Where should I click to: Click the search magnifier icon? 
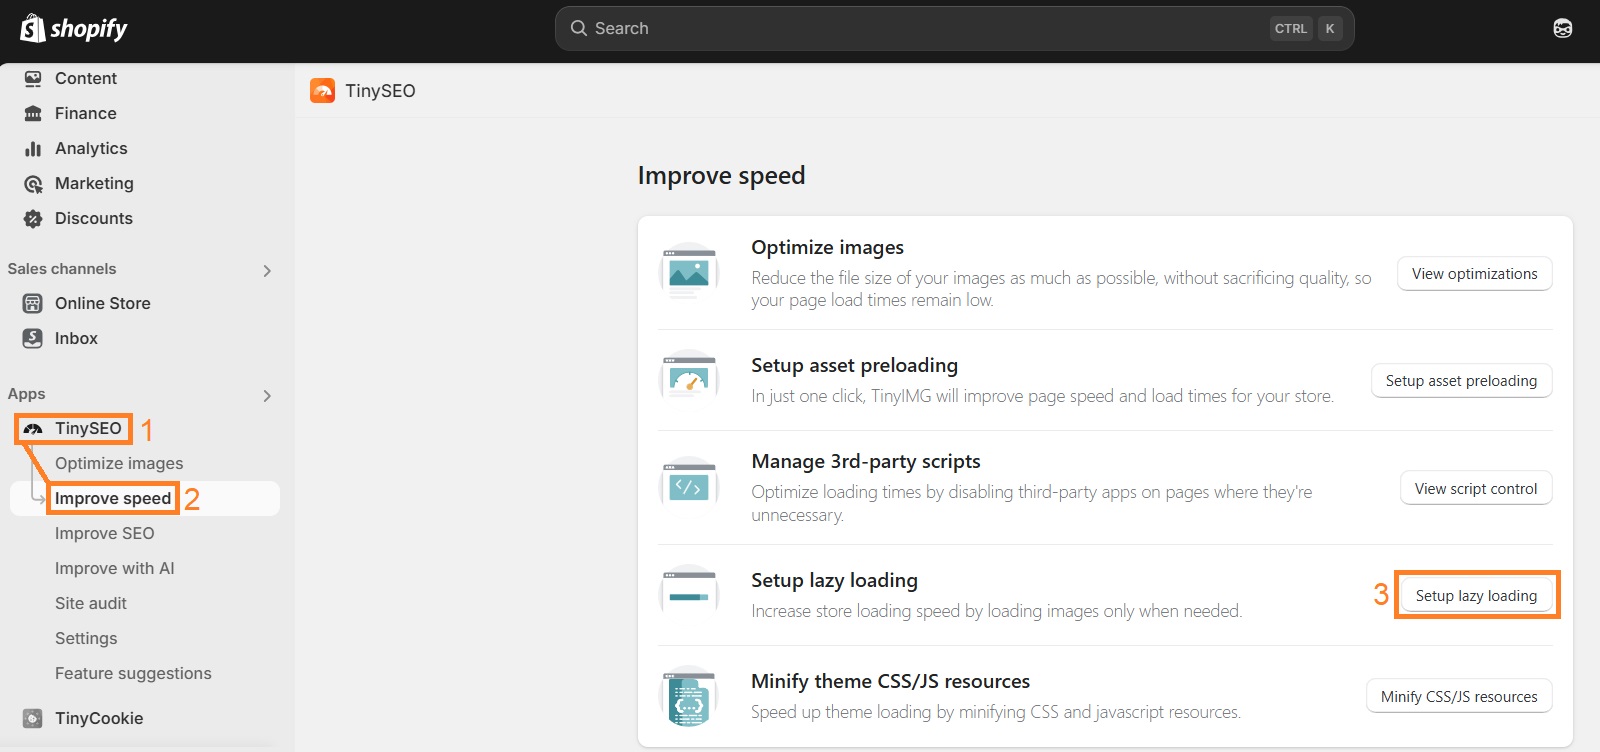coord(578,28)
